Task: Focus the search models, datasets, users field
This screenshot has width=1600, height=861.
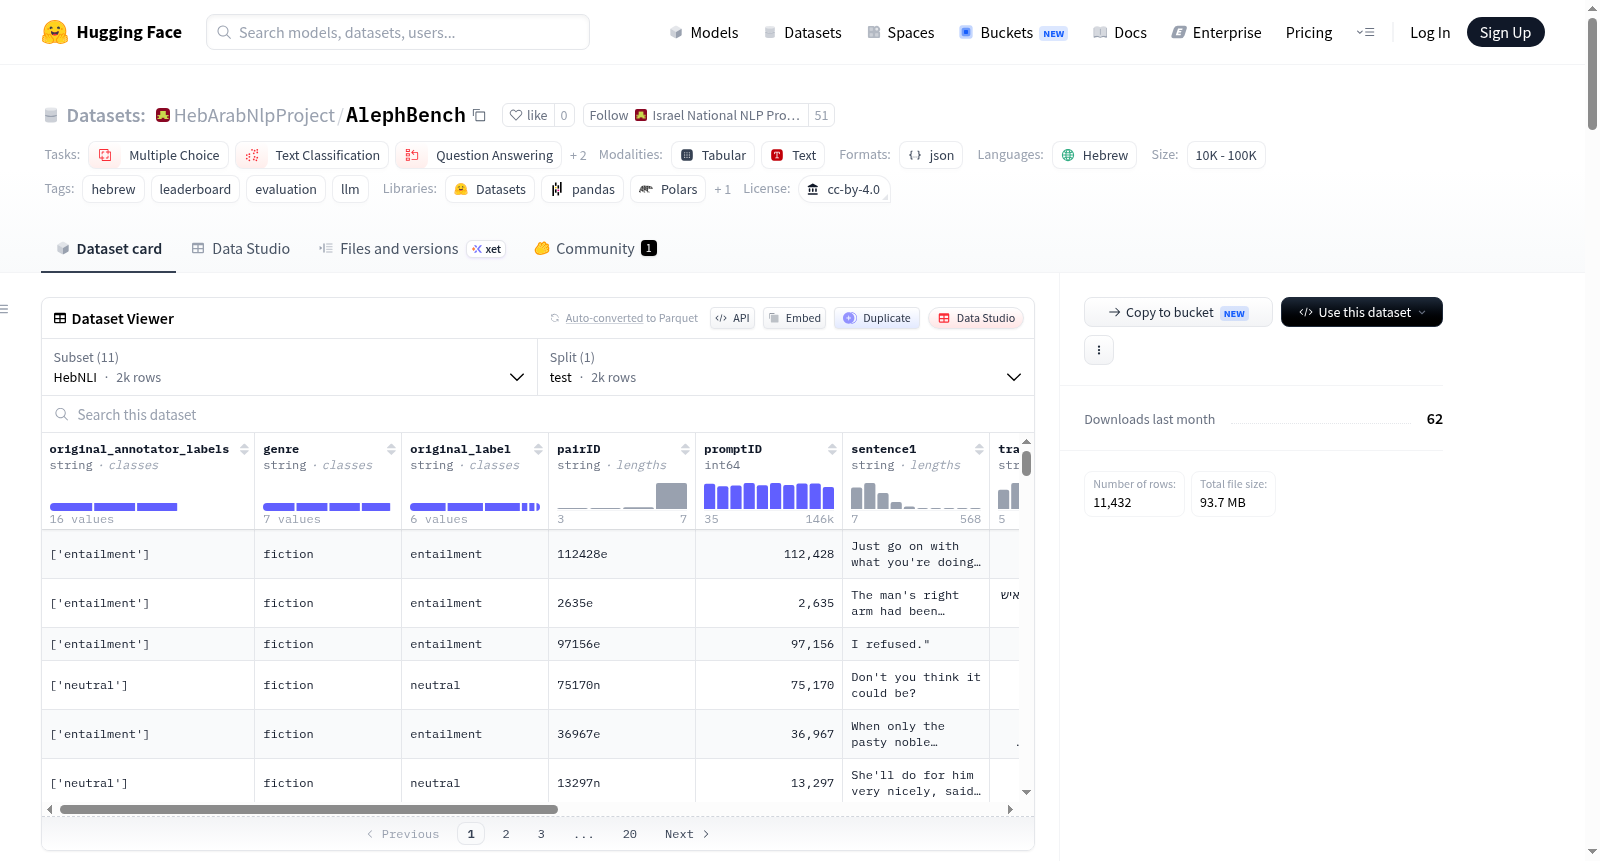Action: point(398,32)
